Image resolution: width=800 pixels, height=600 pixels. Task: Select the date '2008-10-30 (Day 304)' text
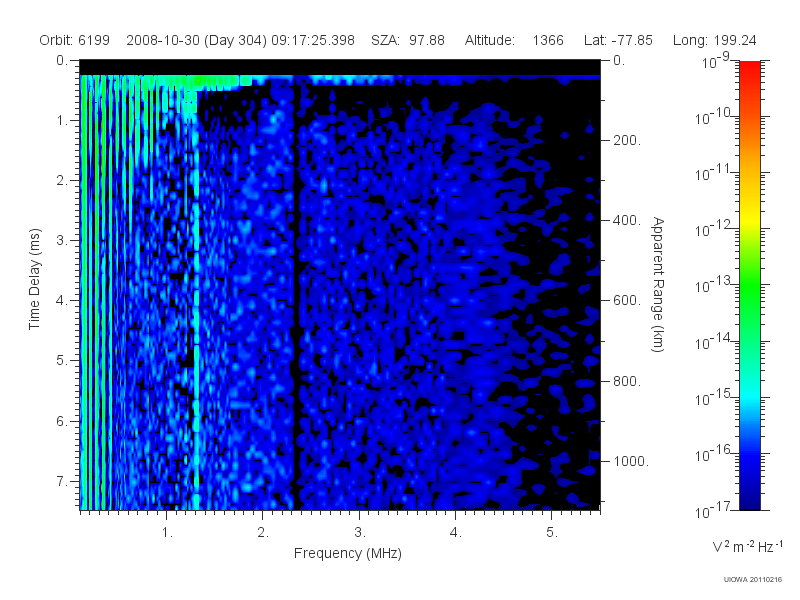(196, 40)
